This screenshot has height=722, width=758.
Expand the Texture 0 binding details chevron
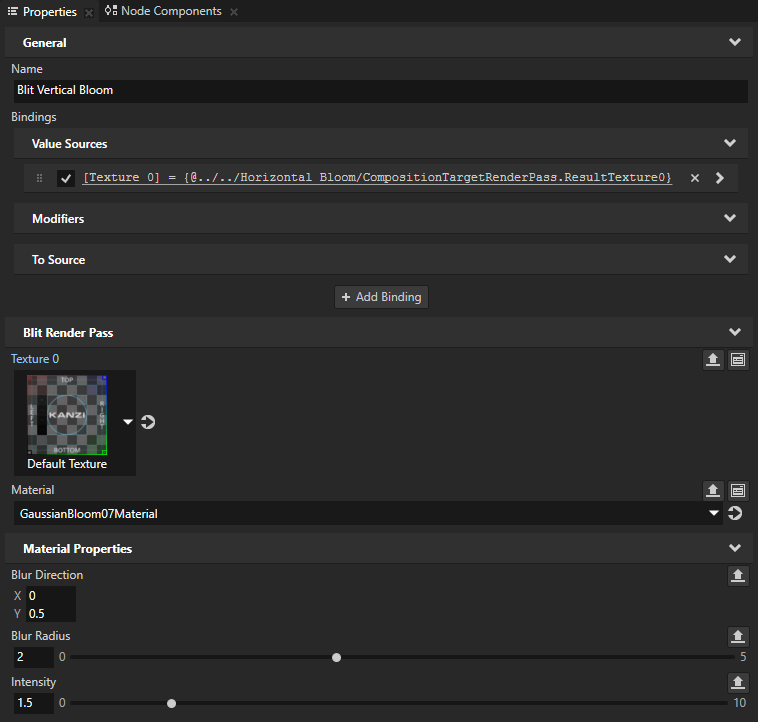click(x=720, y=178)
